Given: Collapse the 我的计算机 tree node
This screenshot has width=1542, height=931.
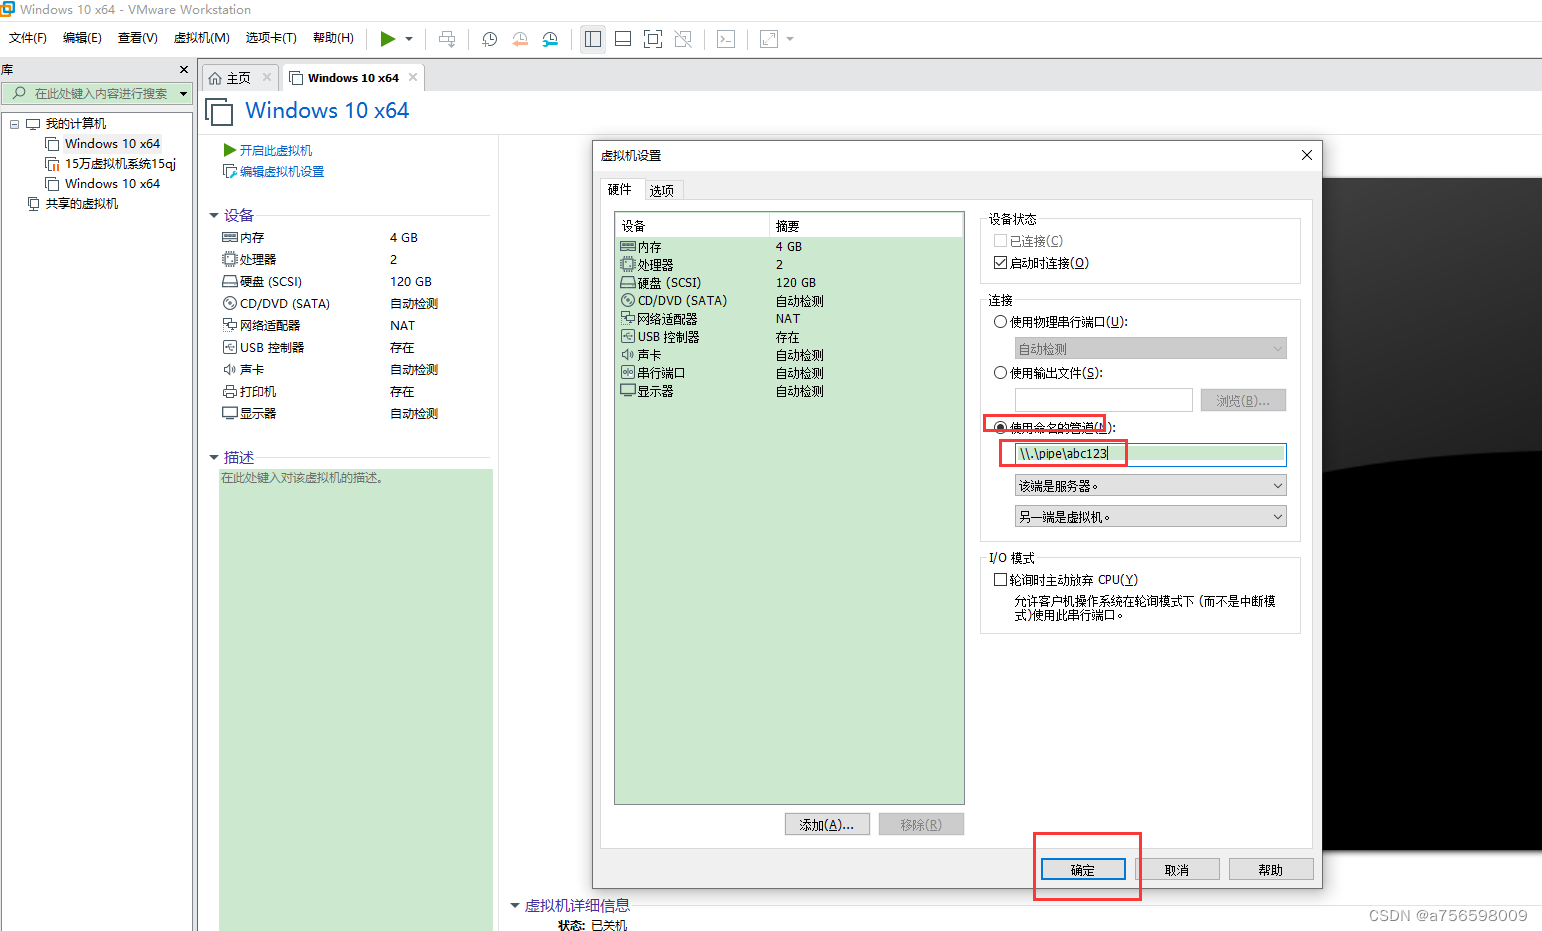Looking at the screenshot, I should tap(14, 124).
